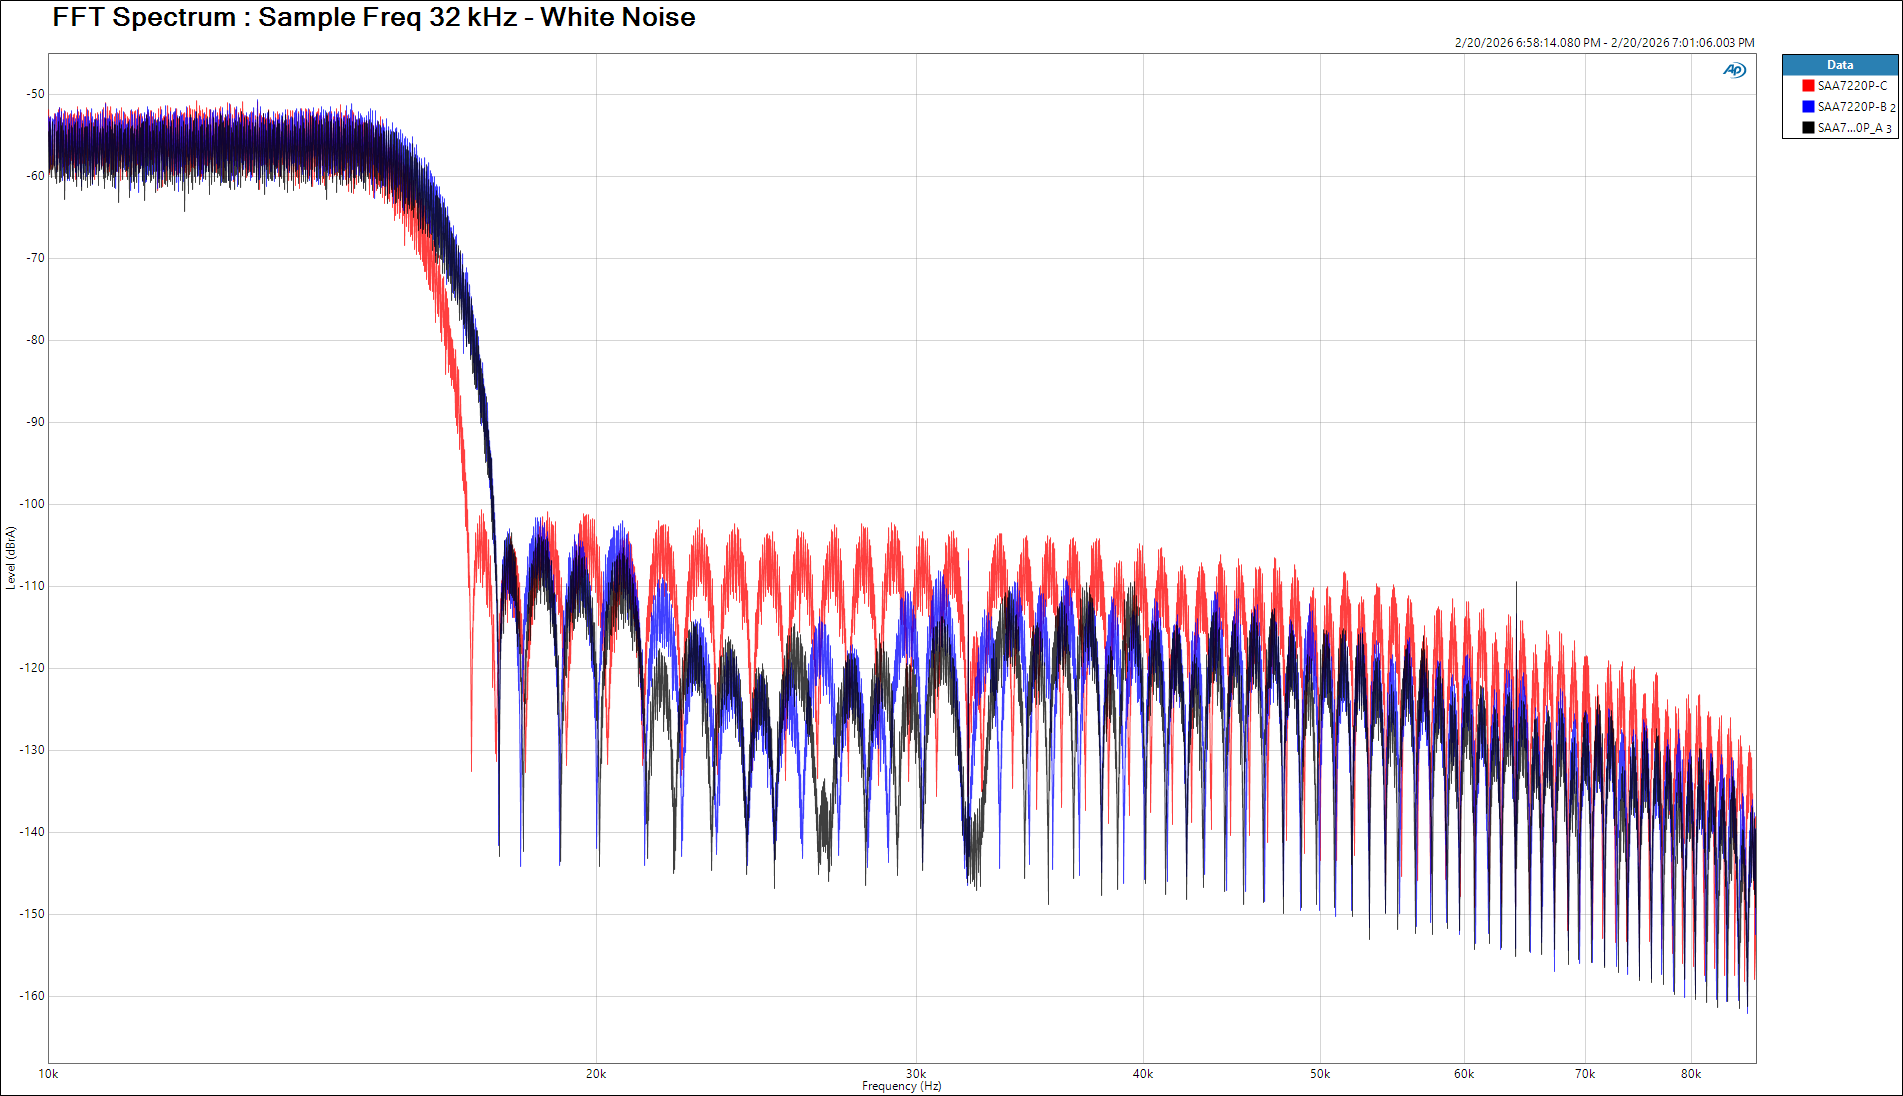Viewport: 1903px width, 1096px height.
Task: Select the SAA7220P-B legend label
Action: click(1851, 107)
